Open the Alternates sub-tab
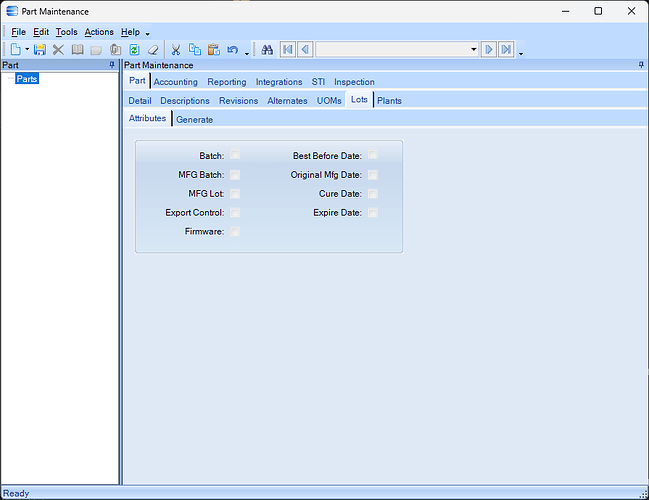This screenshot has height=500, width=649. click(x=287, y=101)
